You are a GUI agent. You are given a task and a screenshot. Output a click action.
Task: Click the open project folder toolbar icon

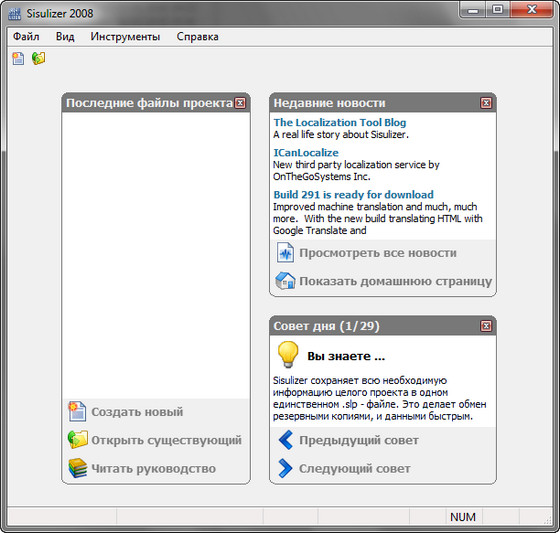[x=39, y=58]
